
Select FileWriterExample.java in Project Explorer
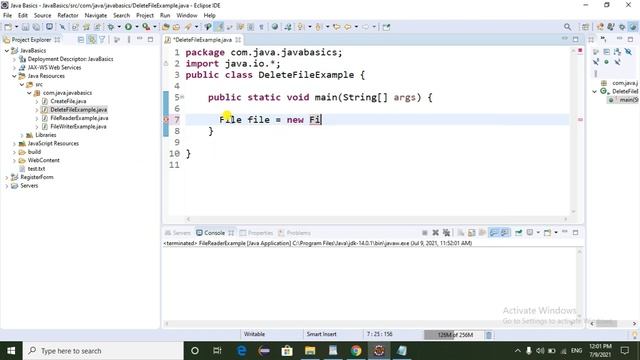tap(78, 127)
